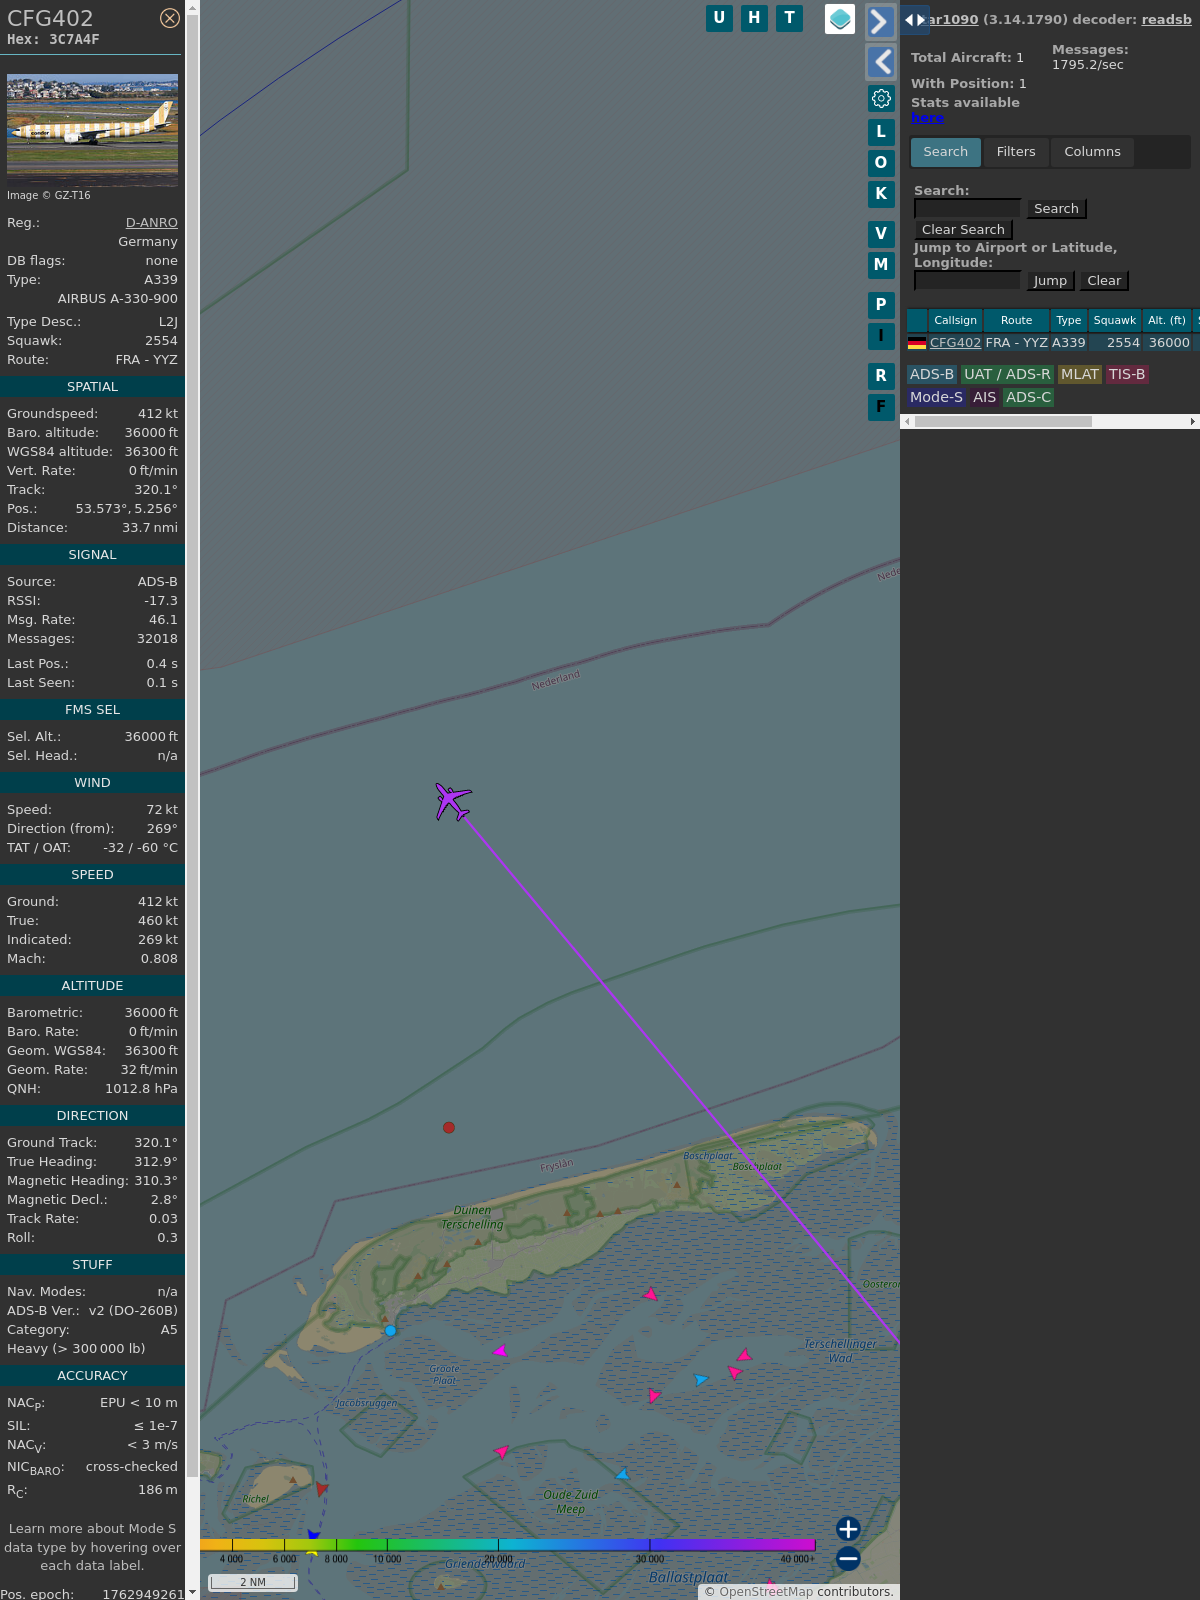Switch to the Columns tab
Viewport: 1200px width, 1600px height.
pyautogui.click(x=1092, y=152)
